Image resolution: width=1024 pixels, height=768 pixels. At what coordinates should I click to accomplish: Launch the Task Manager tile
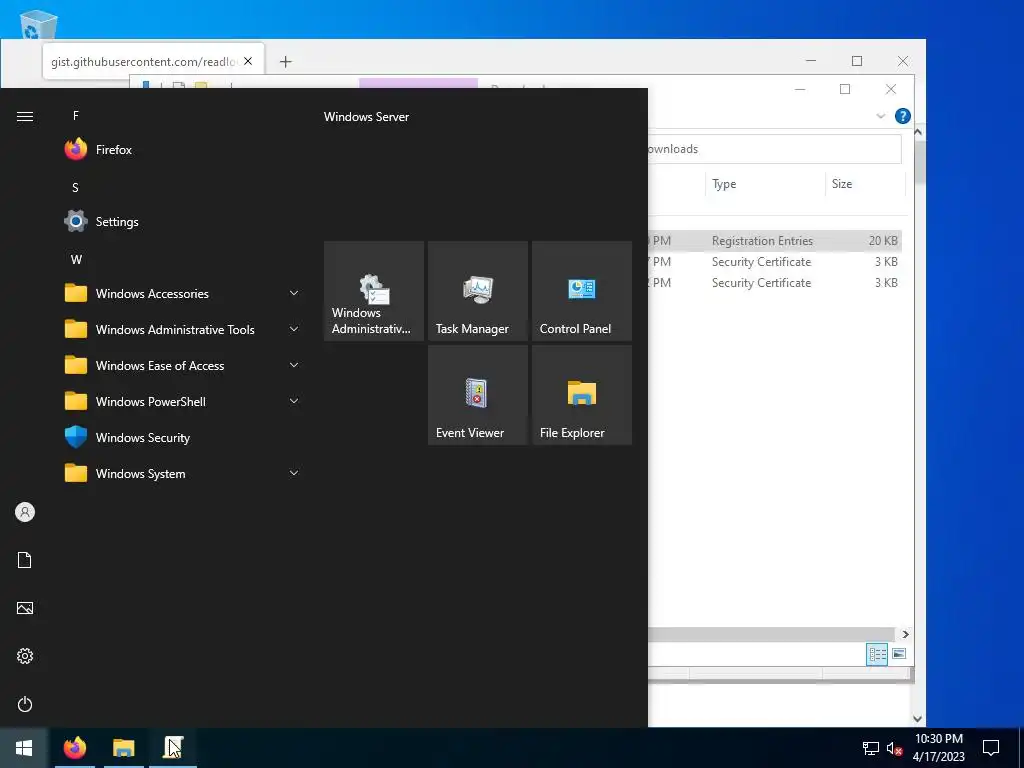pyautogui.click(x=478, y=291)
